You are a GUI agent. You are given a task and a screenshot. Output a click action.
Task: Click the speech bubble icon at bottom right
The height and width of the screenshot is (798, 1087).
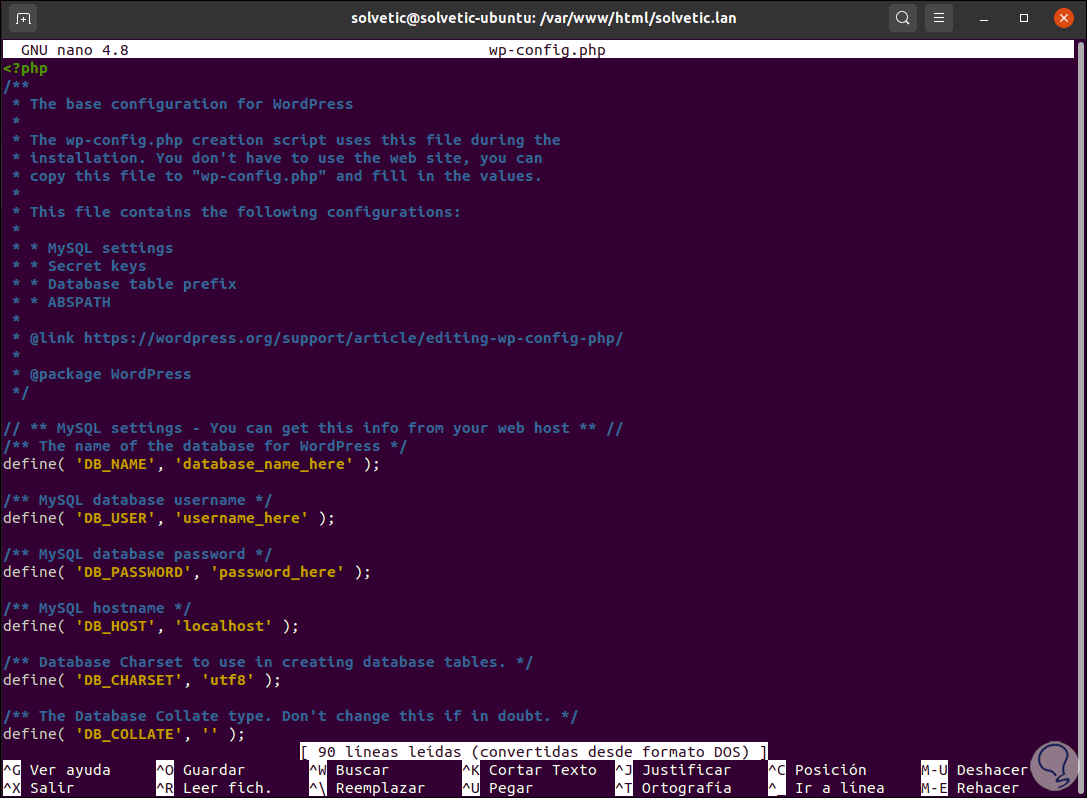pos(1055,765)
